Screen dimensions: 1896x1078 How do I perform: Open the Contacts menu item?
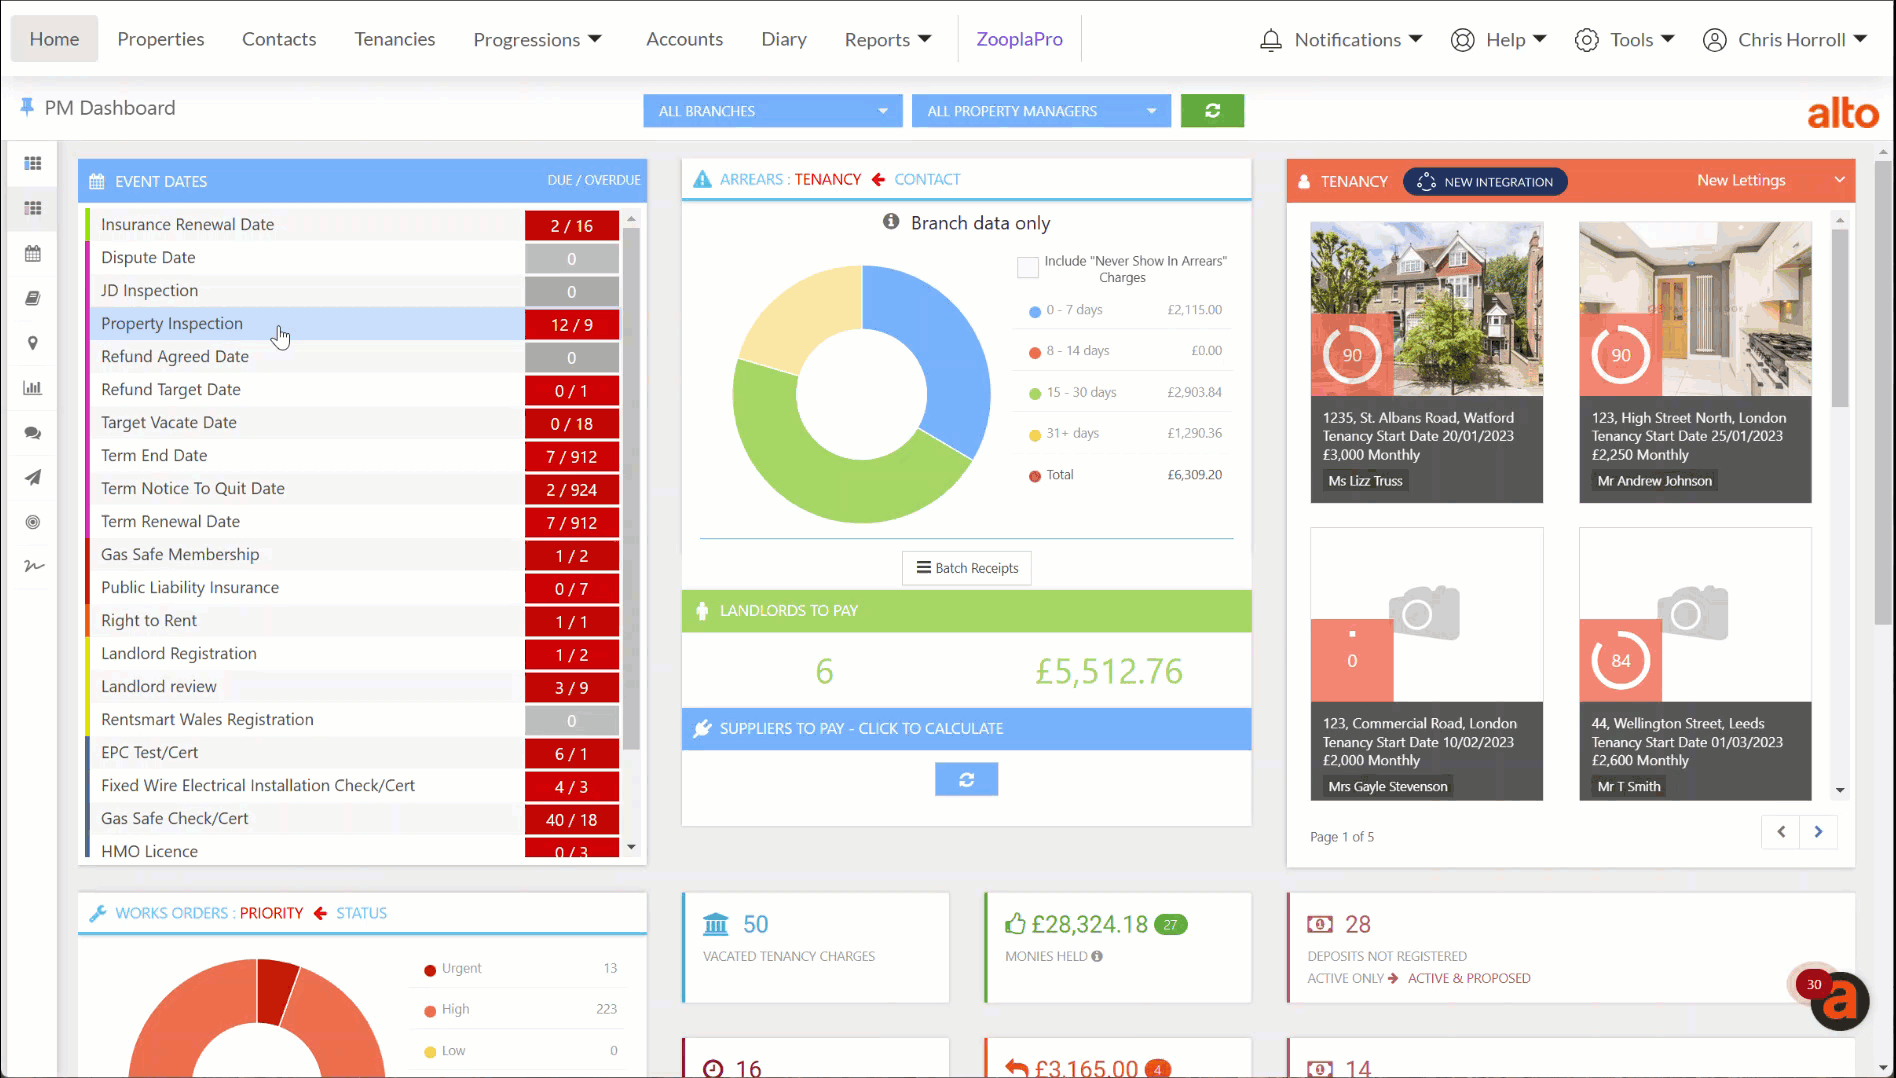279,39
